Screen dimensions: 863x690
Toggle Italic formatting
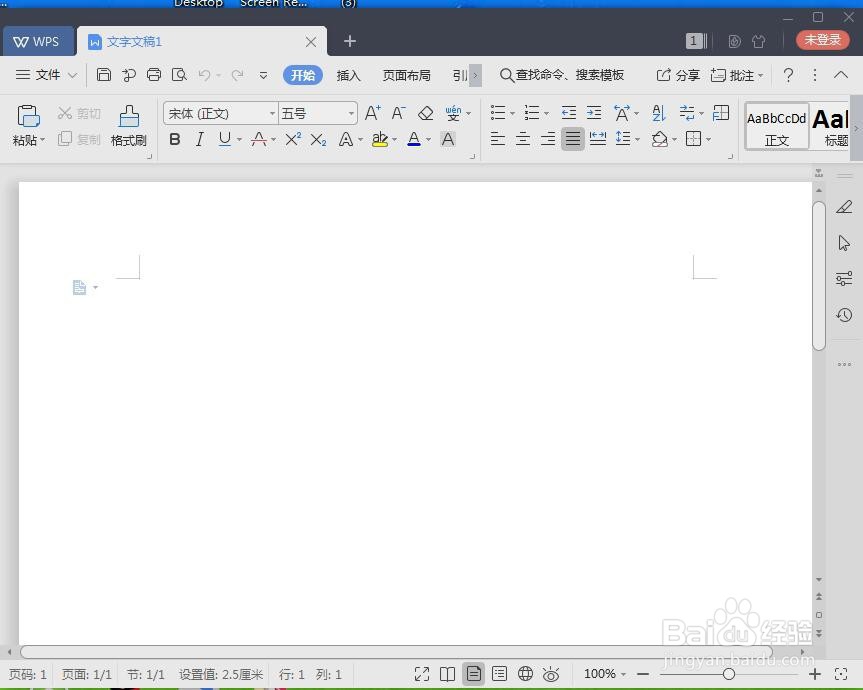[200, 139]
